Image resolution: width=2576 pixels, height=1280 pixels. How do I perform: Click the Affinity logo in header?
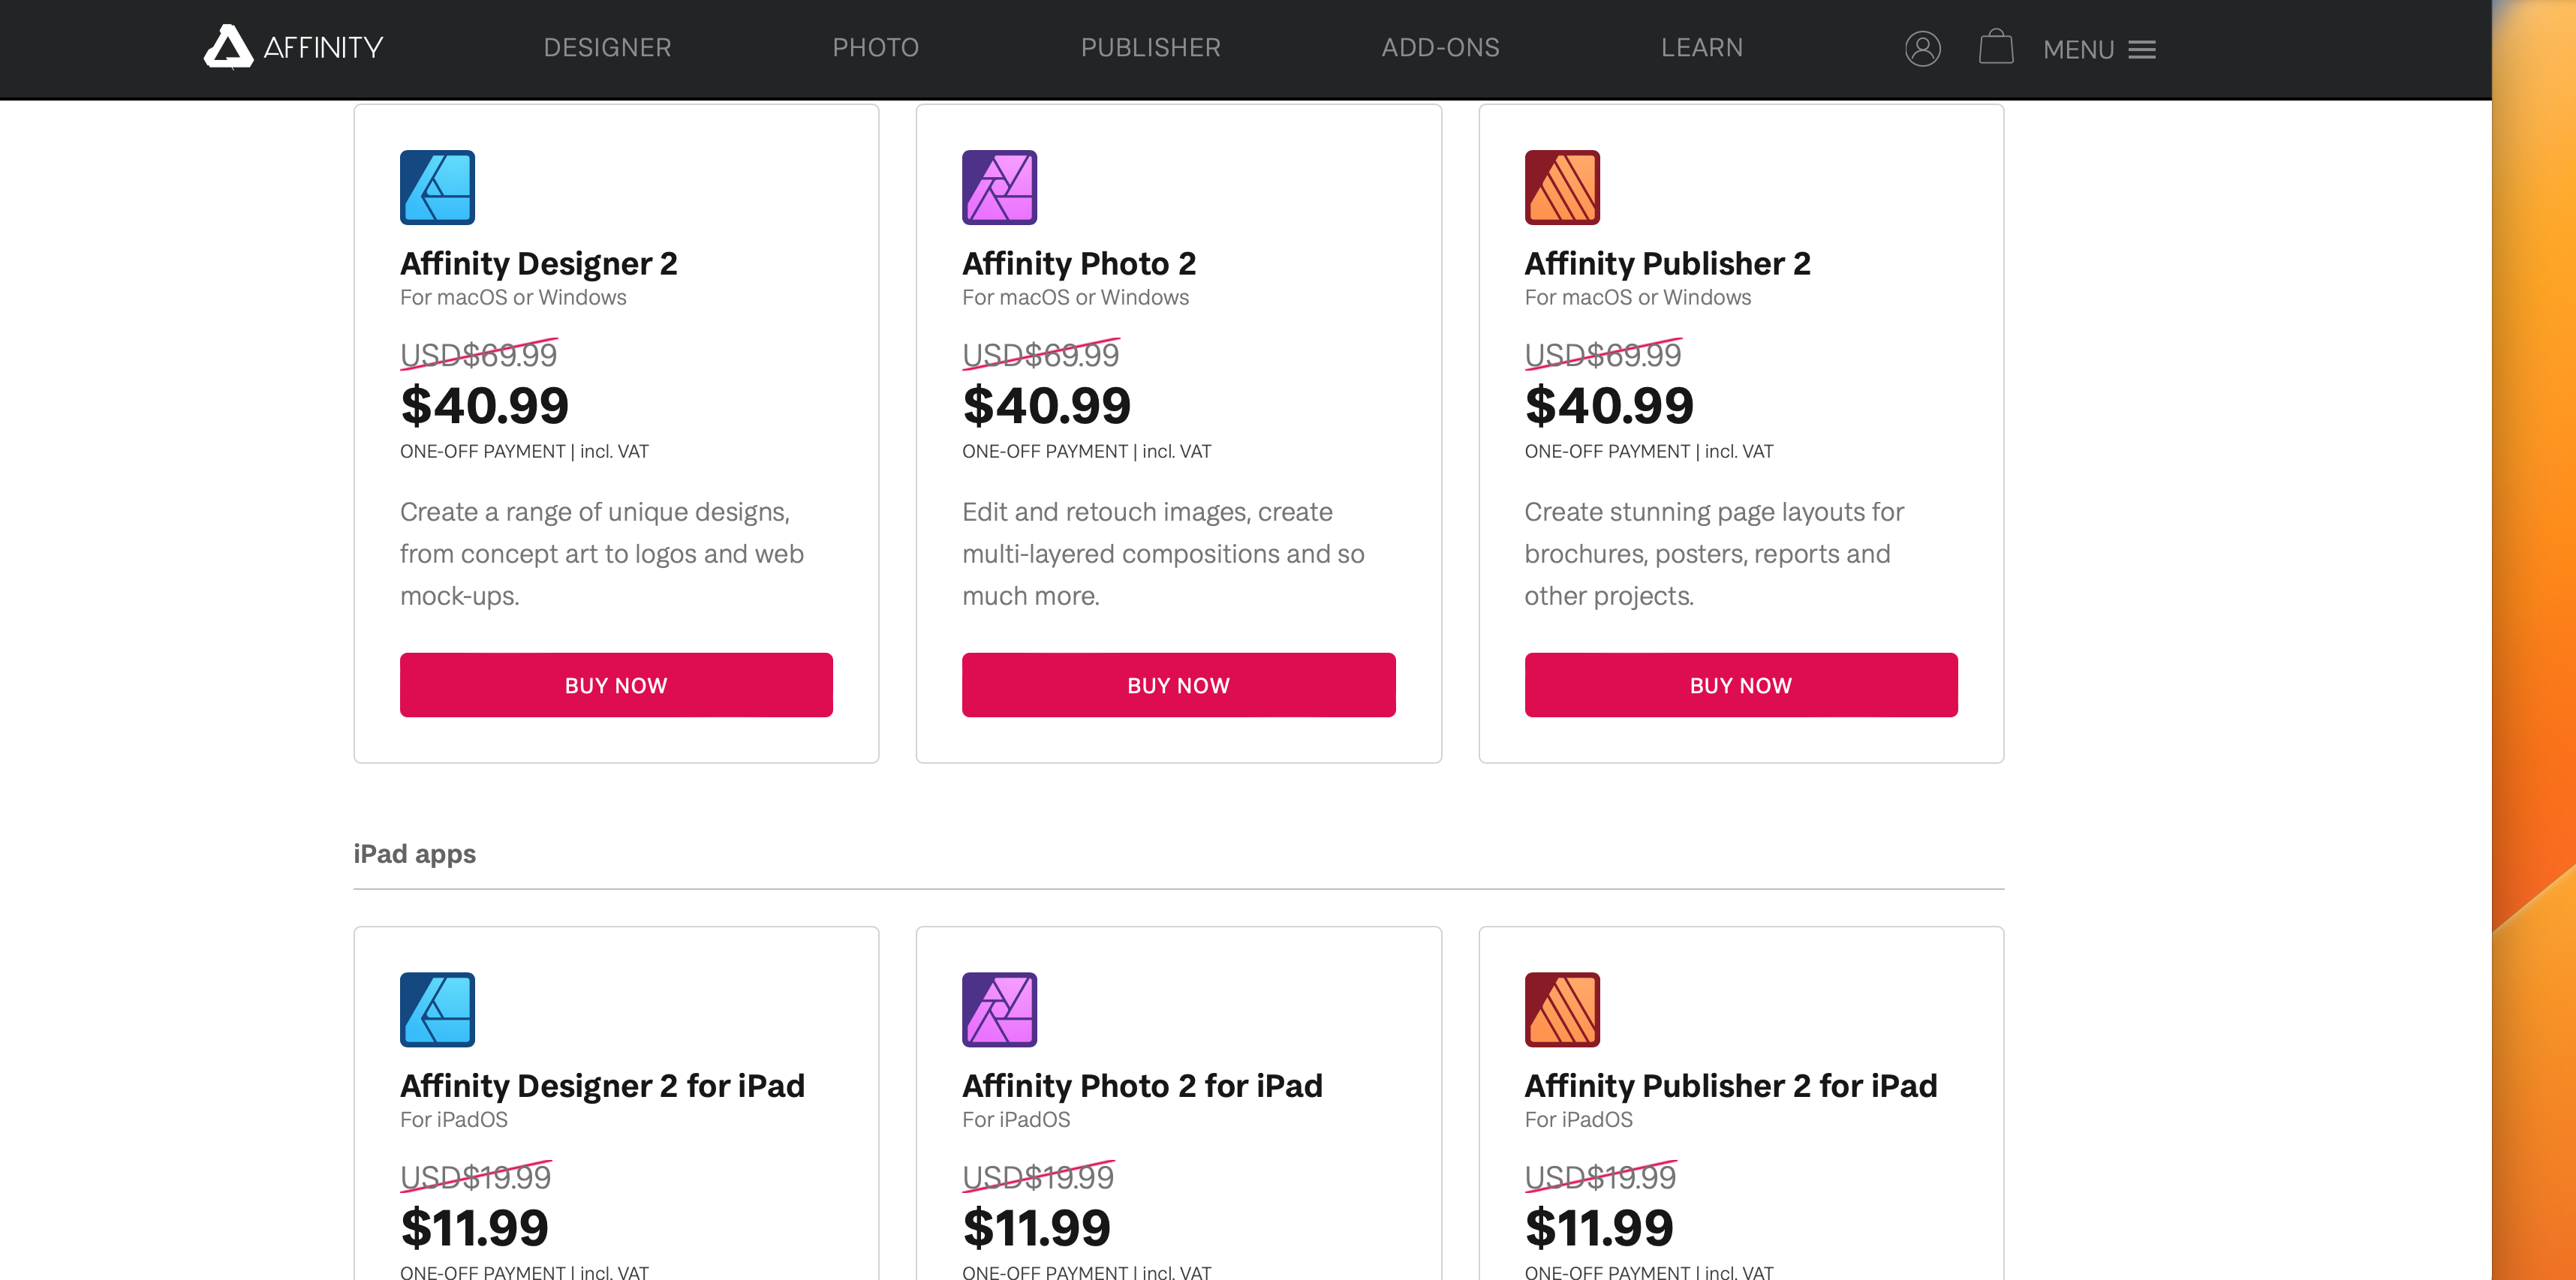[x=293, y=47]
